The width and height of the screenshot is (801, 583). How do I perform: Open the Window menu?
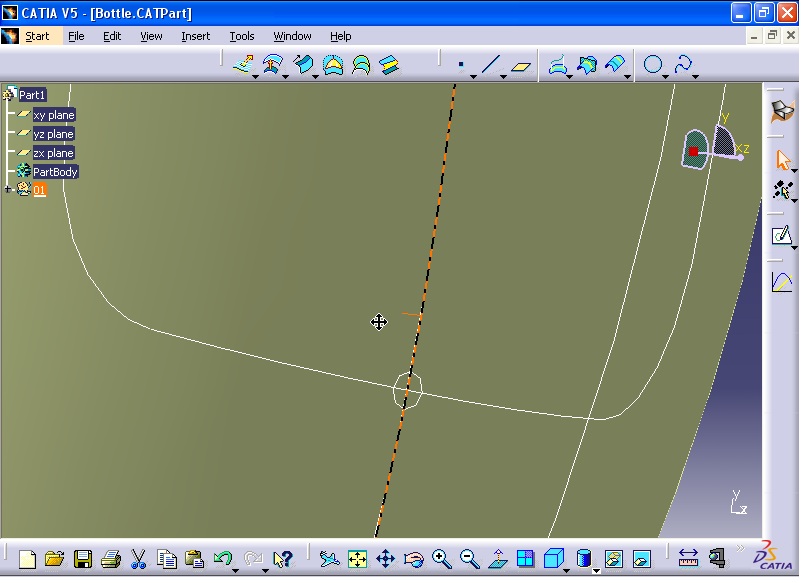click(x=292, y=36)
